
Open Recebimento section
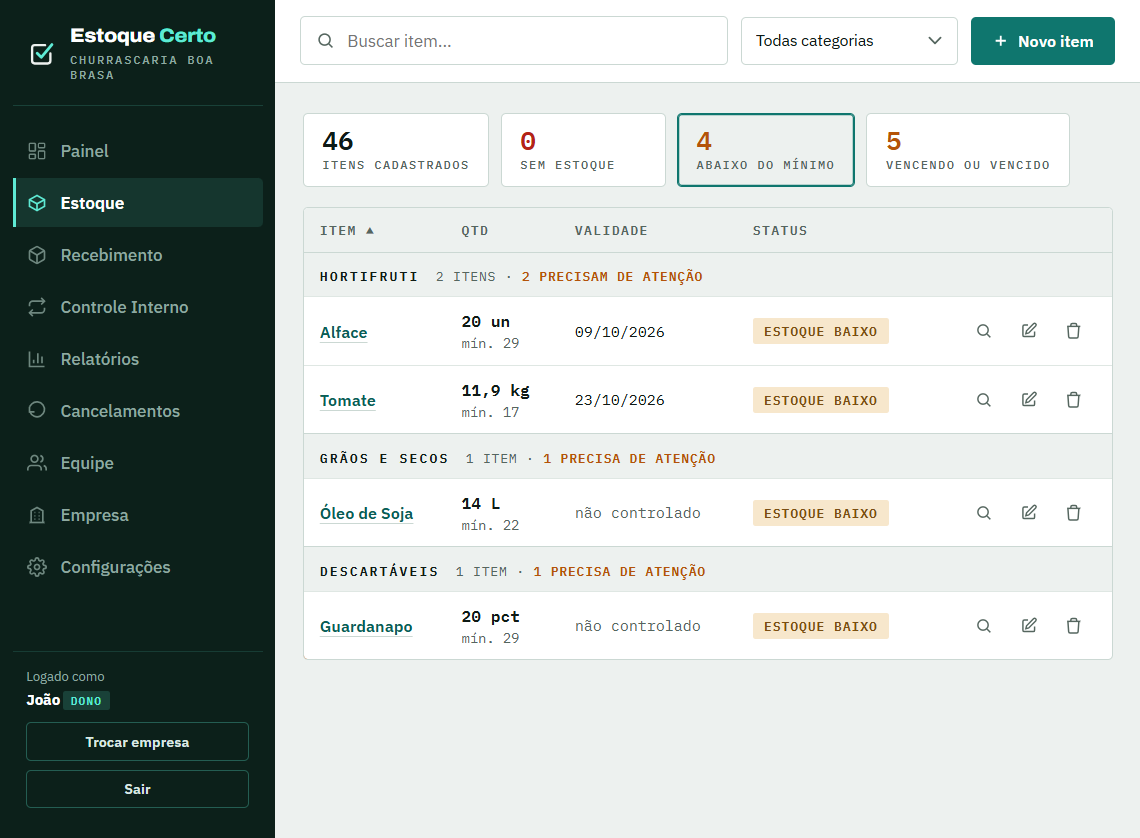click(138, 255)
